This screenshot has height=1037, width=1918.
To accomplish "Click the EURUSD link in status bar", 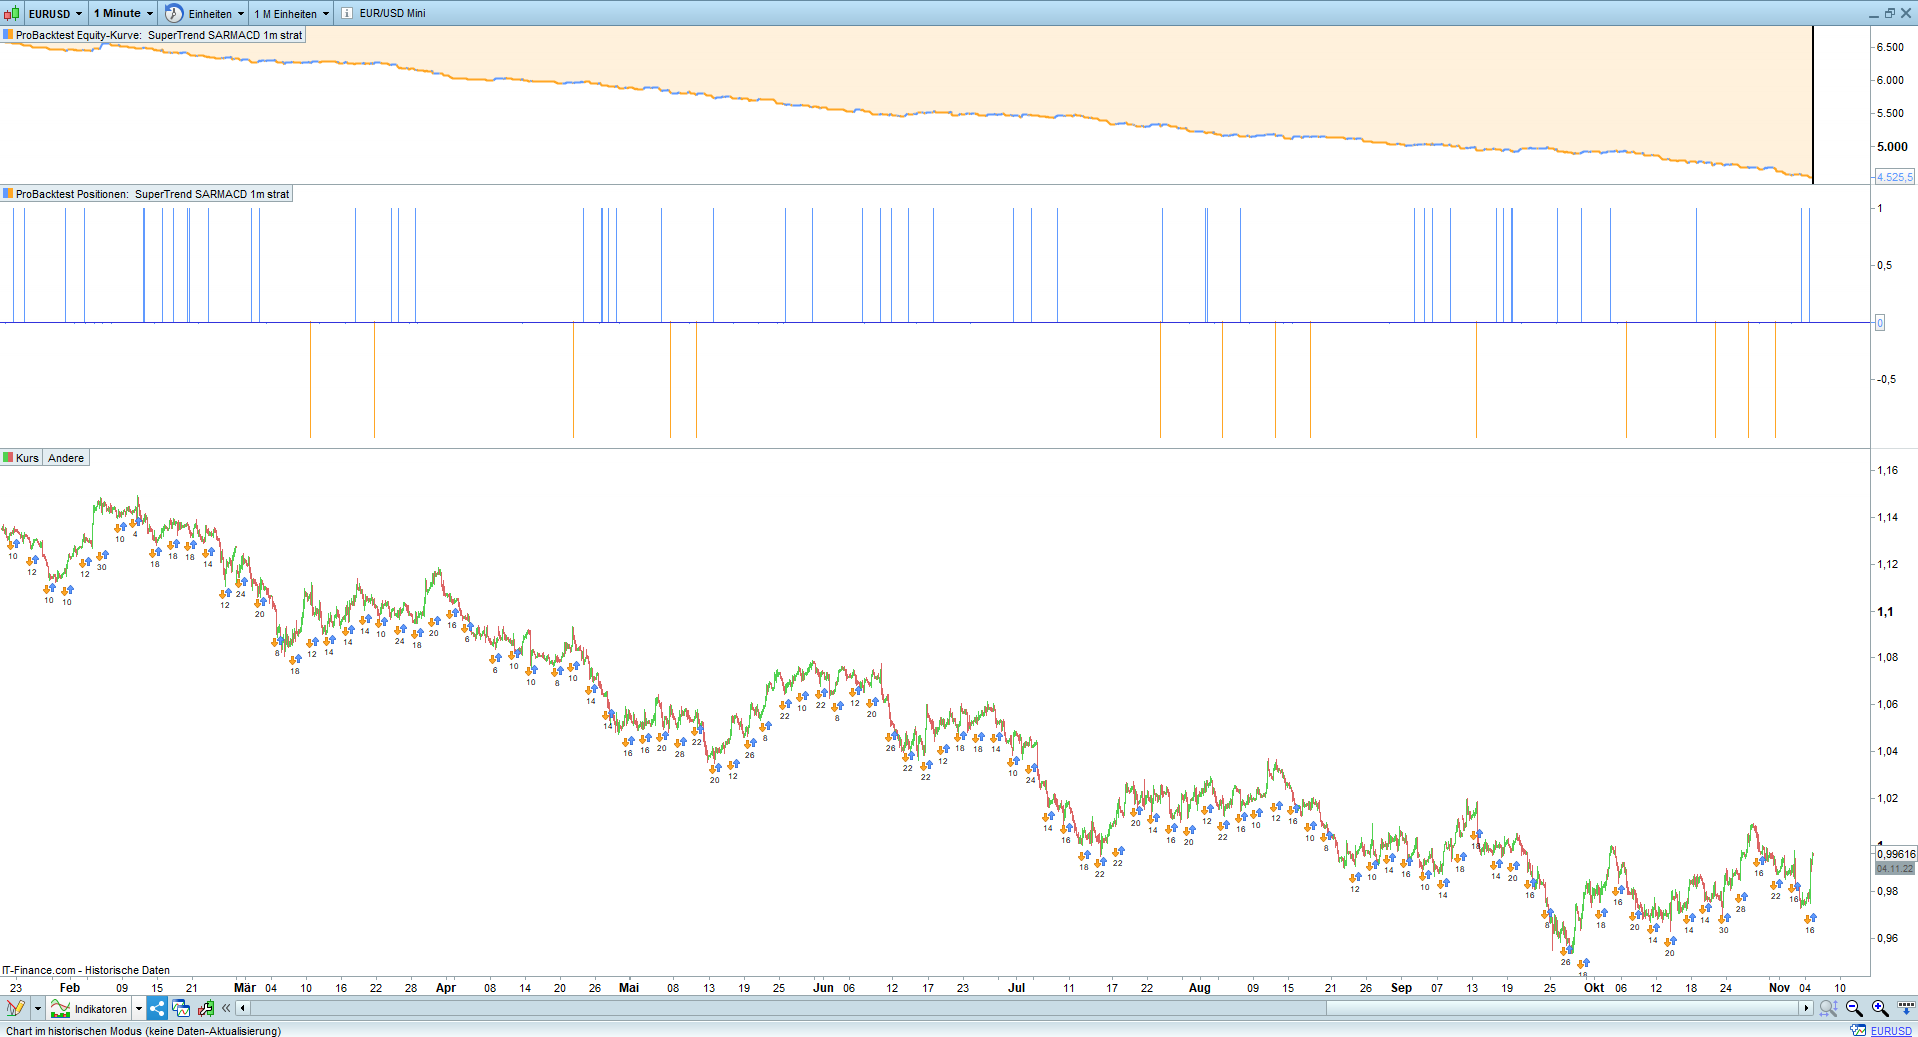I will (x=1891, y=1031).
